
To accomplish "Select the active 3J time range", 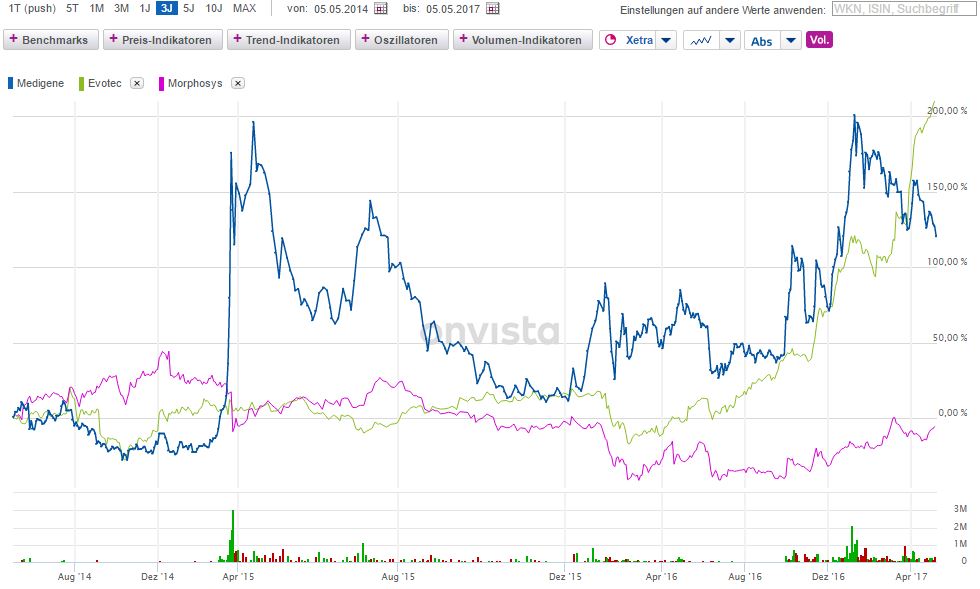I will point(167,9).
